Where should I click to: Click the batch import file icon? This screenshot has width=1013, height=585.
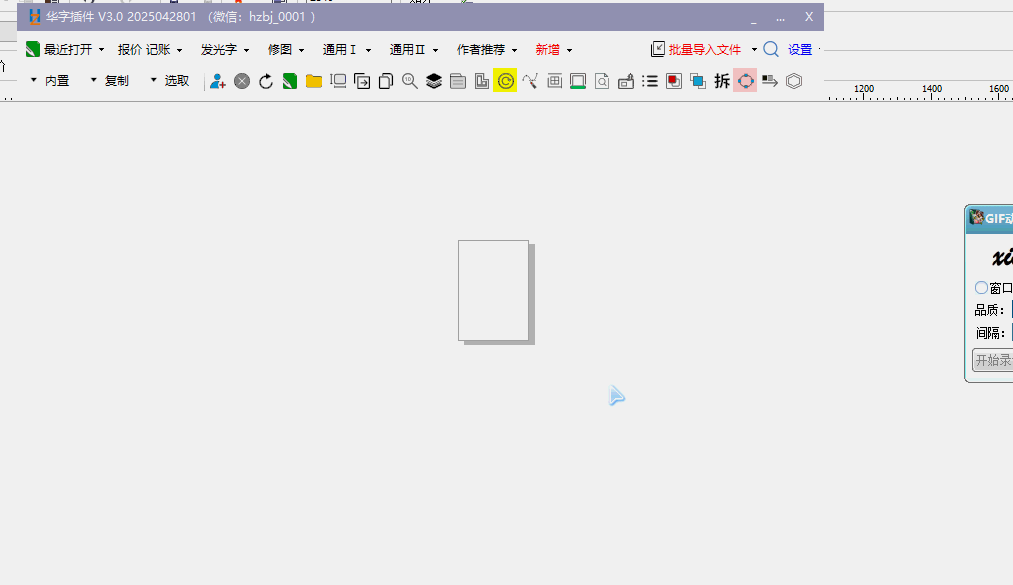[x=658, y=50]
